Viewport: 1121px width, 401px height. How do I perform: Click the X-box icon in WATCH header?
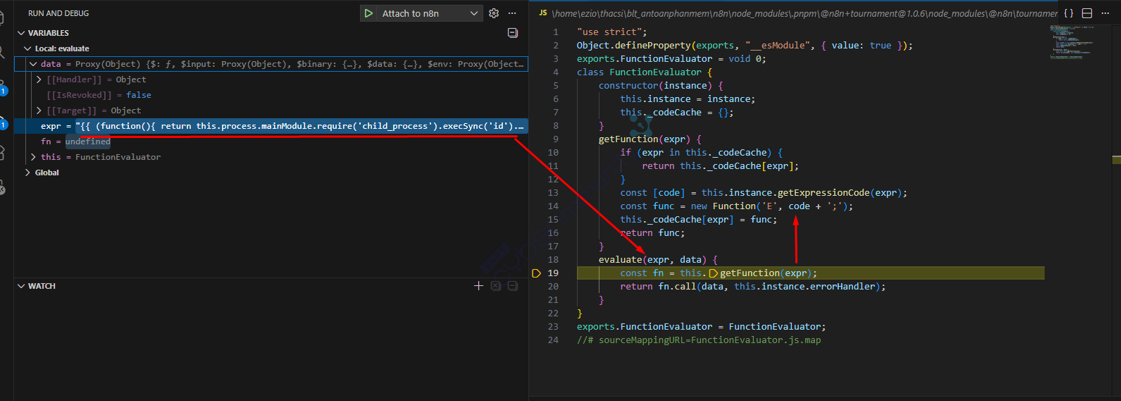[x=495, y=286]
